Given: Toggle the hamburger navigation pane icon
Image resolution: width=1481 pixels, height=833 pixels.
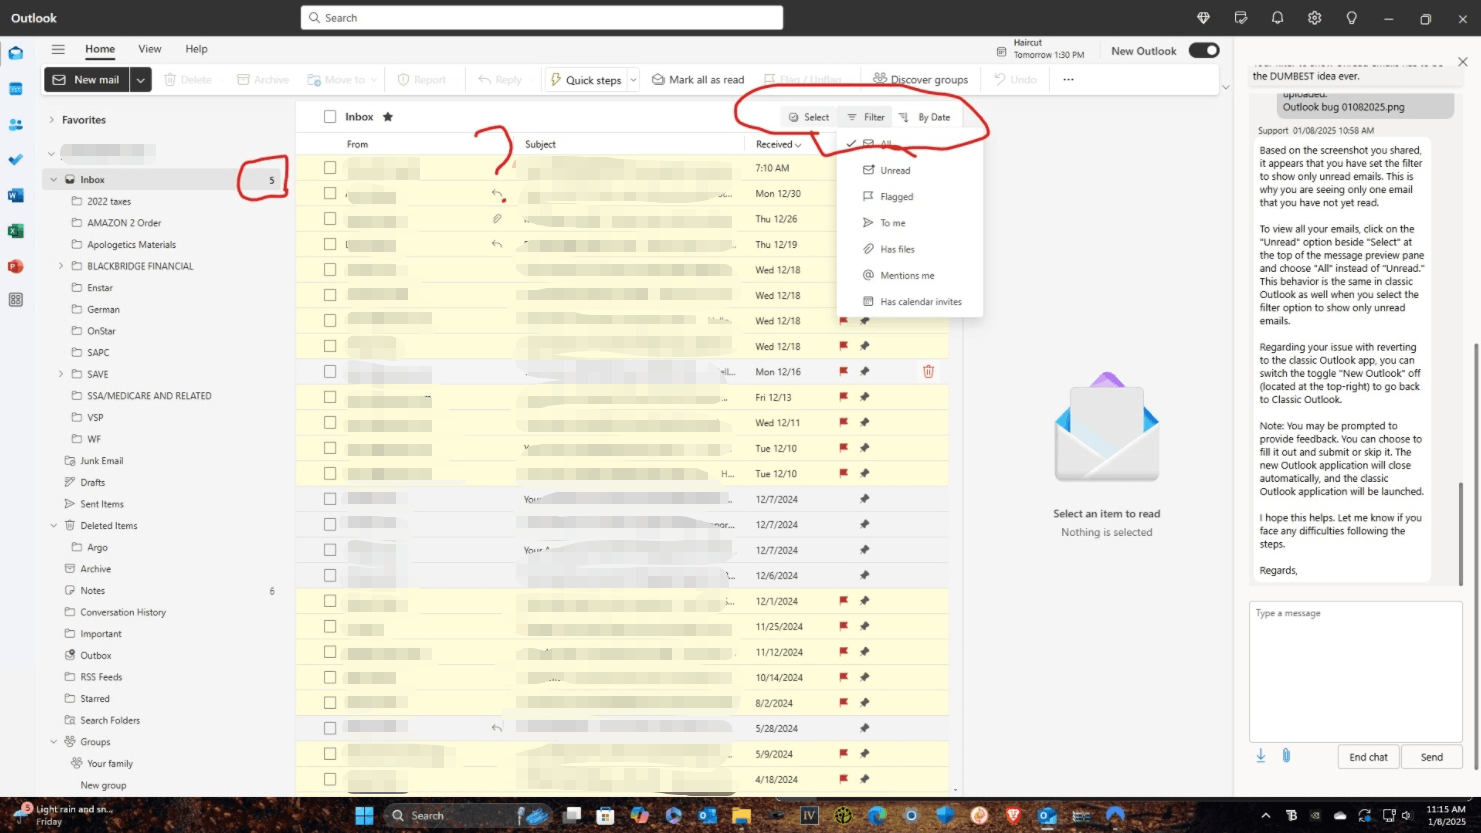Looking at the screenshot, I should point(58,49).
